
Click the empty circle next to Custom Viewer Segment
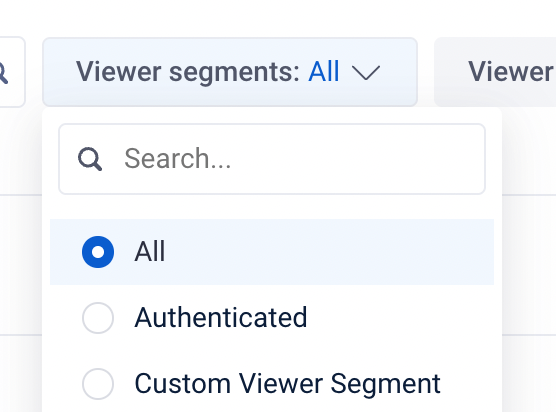point(98,384)
